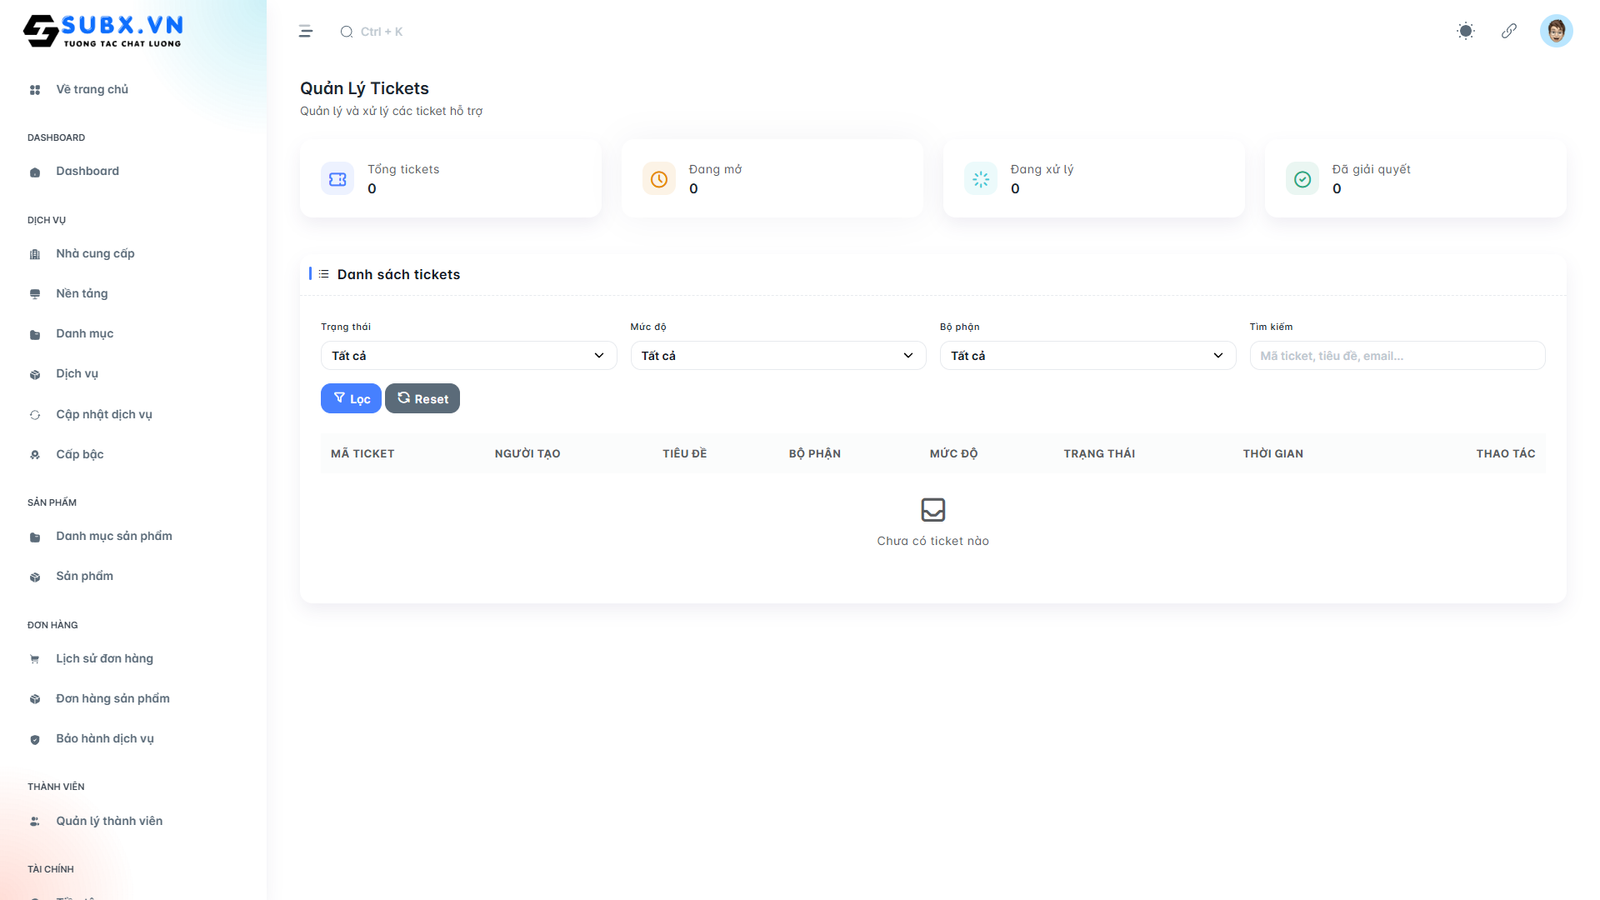The height and width of the screenshot is (900, 1600).
Task: Collapse sidebar using hamburger menu icon
Action: pyautogui.click(x=306, y=32)
